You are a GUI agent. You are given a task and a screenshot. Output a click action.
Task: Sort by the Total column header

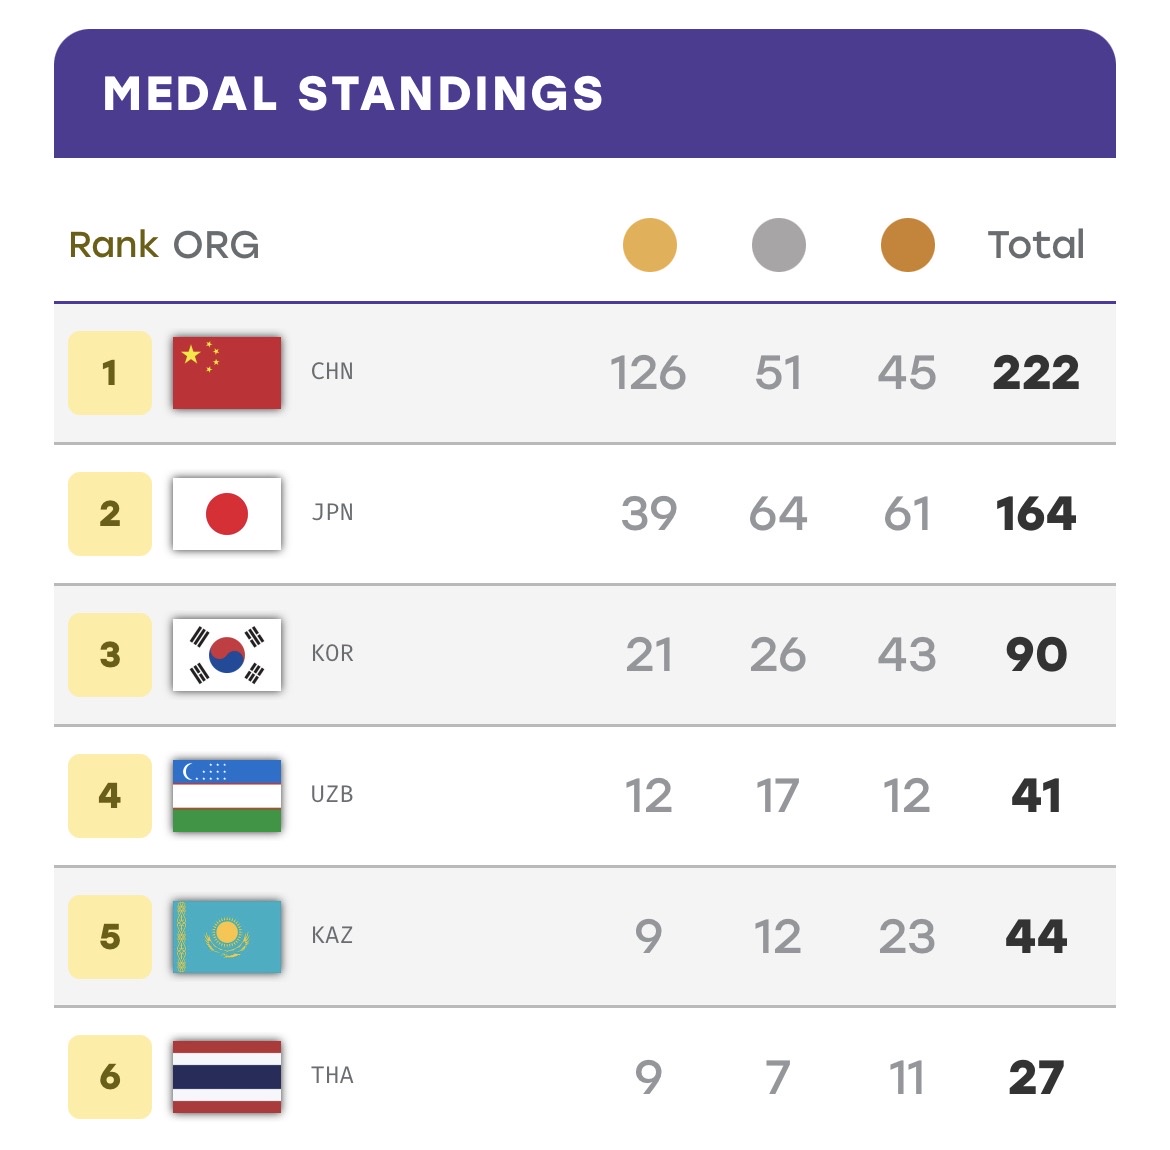tap(1036, 245)
